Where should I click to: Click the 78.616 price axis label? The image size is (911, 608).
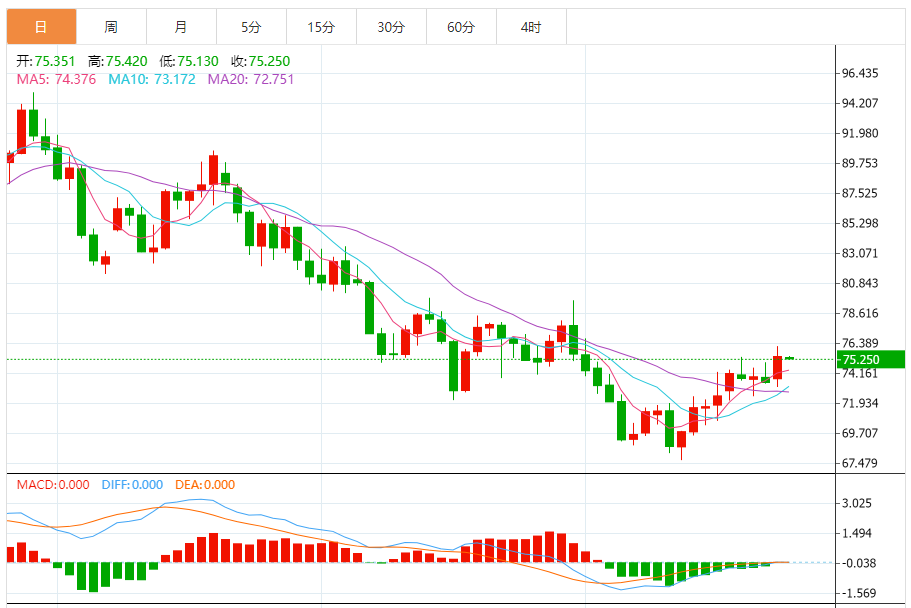coord(860,313)
